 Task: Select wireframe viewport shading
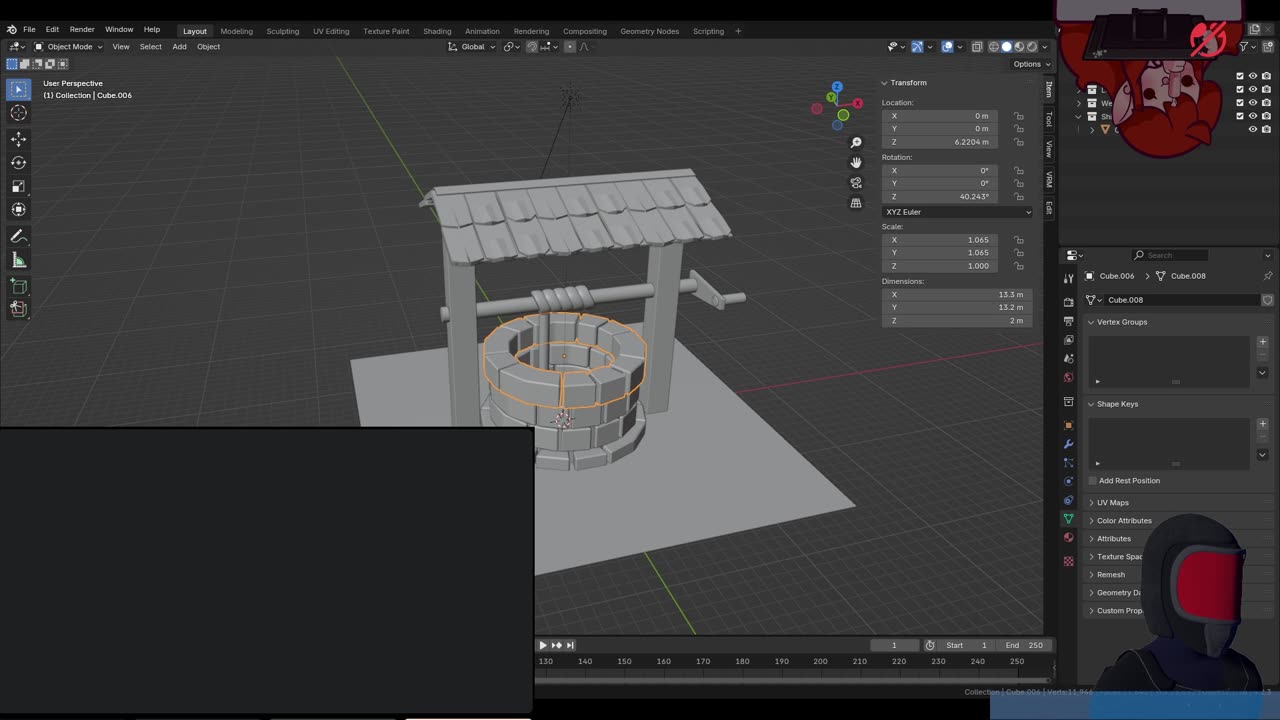[x=994, y=46]
